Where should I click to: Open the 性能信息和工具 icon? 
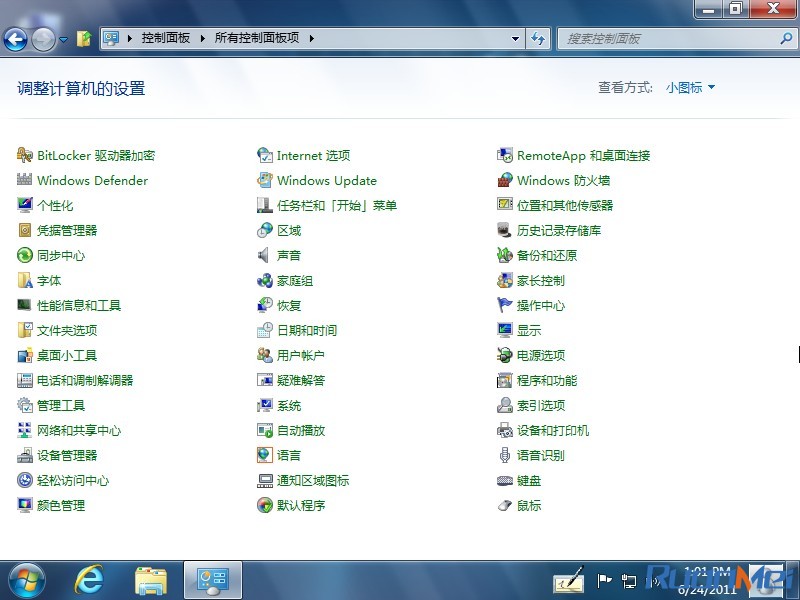pyautogui.click(x=24, y=305)
